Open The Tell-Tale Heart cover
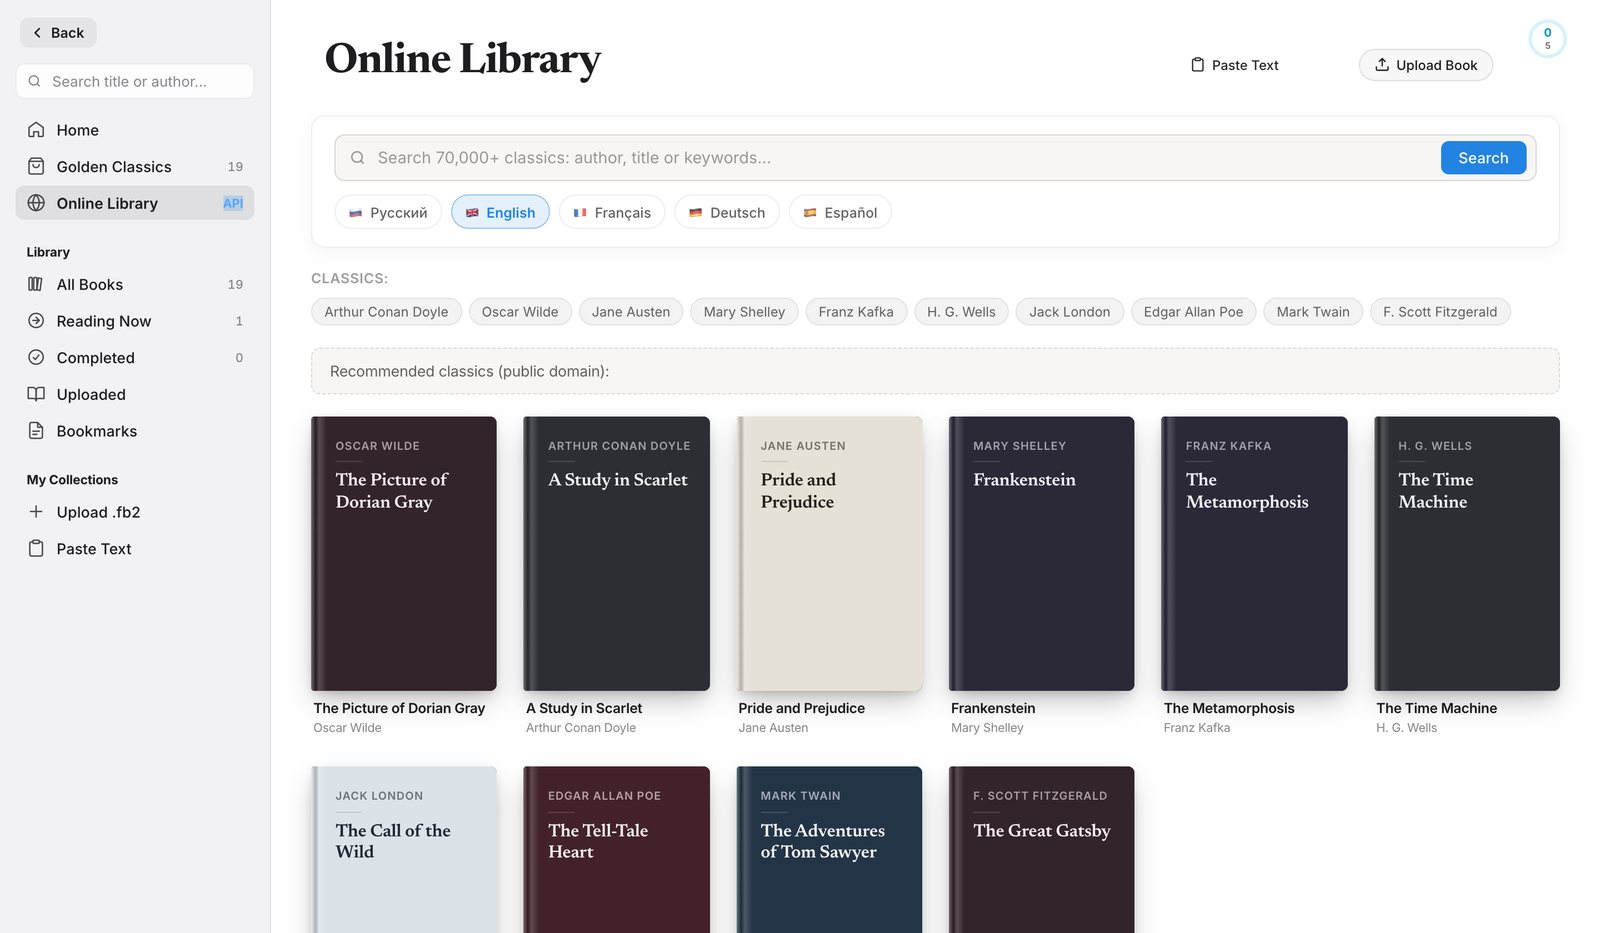This screenshot has width=1600, height=933. coord(617,850)
